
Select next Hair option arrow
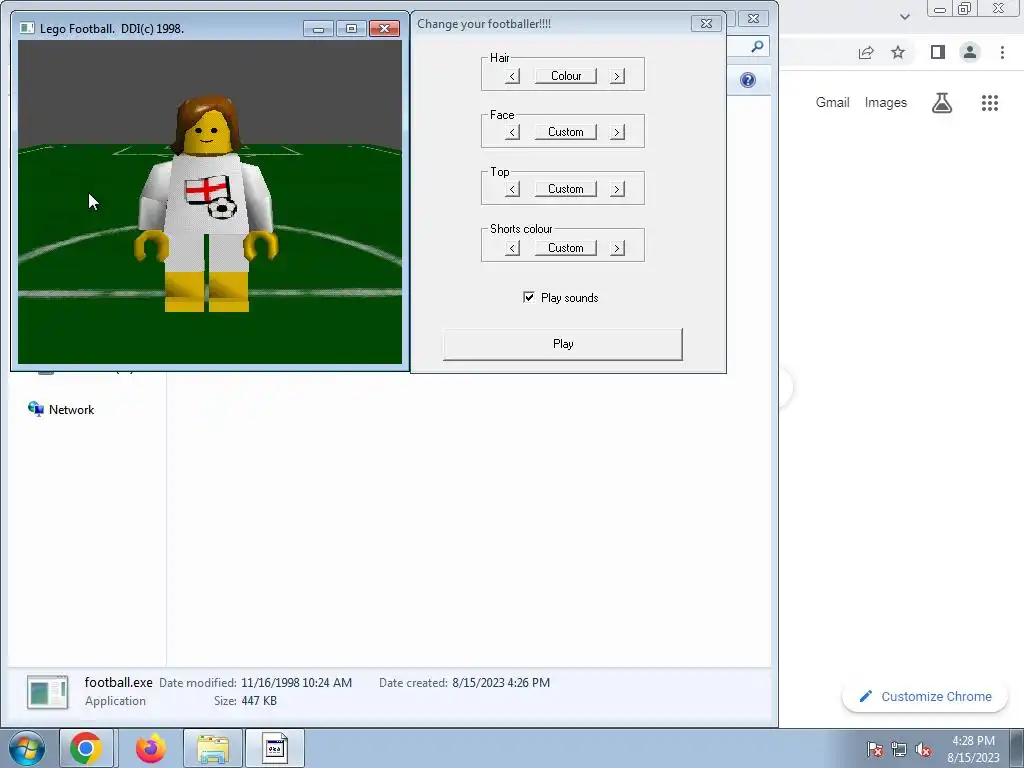[x=617, y=76]
